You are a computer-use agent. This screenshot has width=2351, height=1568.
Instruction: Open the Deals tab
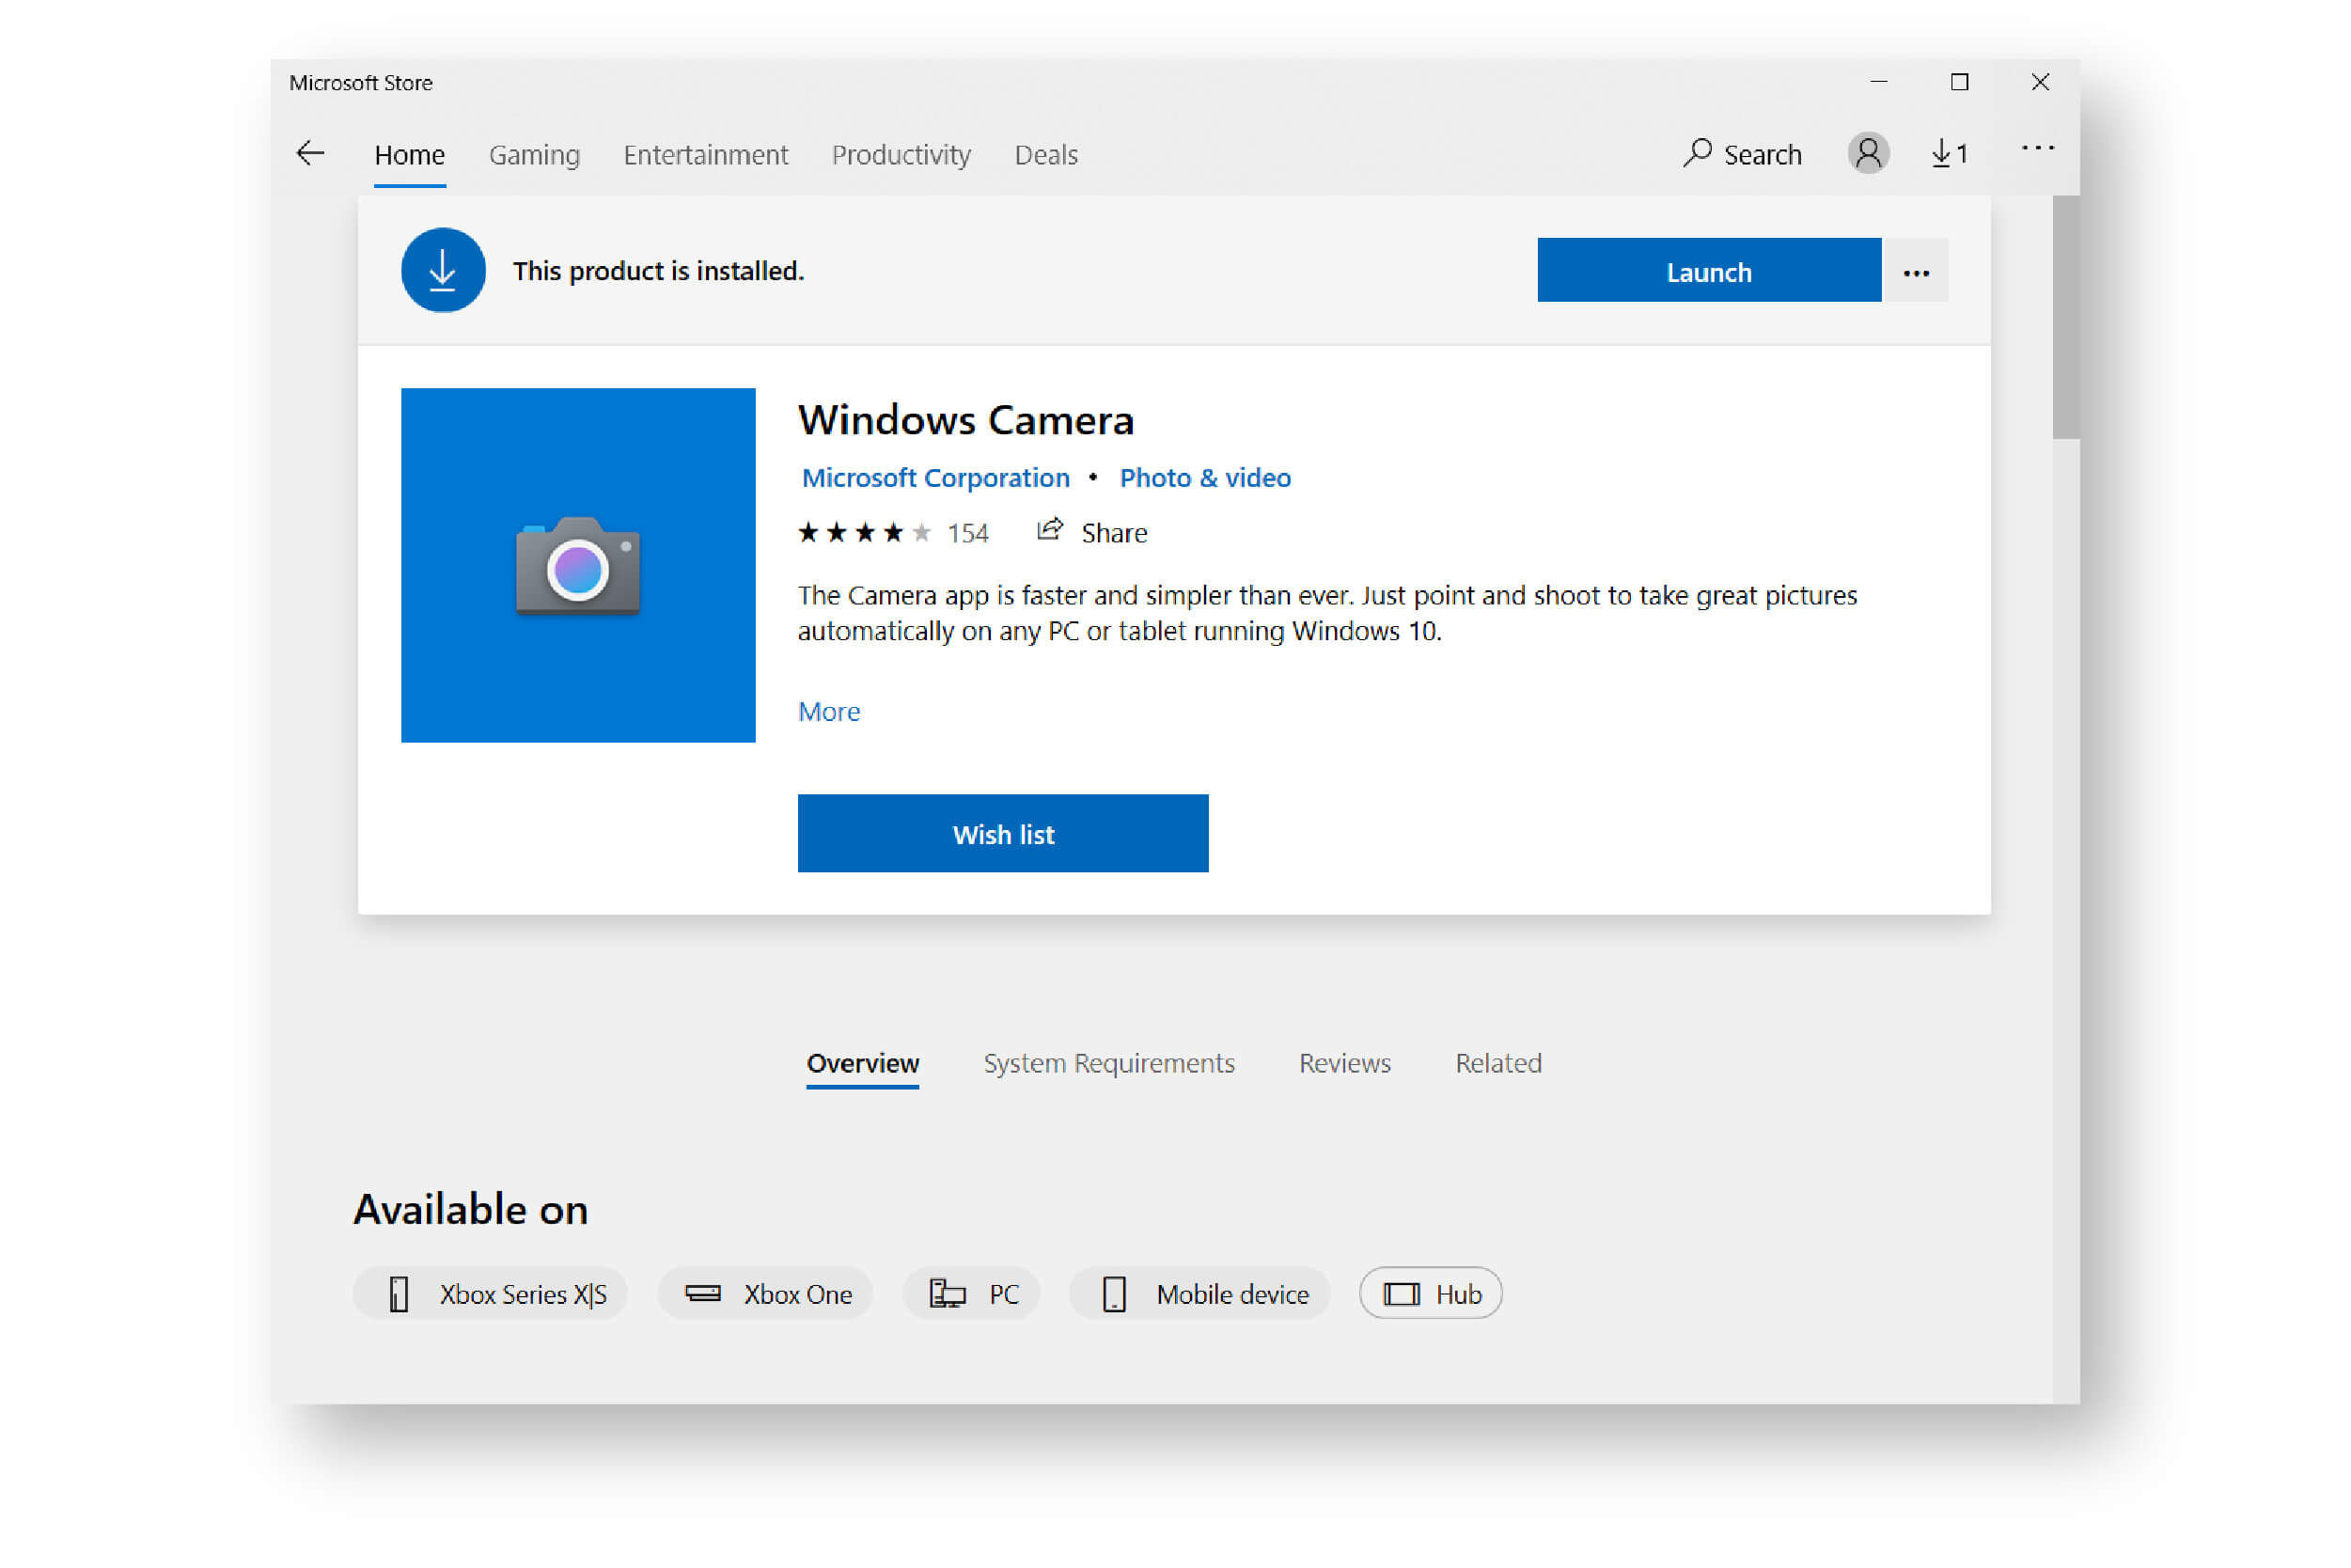[1046, 155]
